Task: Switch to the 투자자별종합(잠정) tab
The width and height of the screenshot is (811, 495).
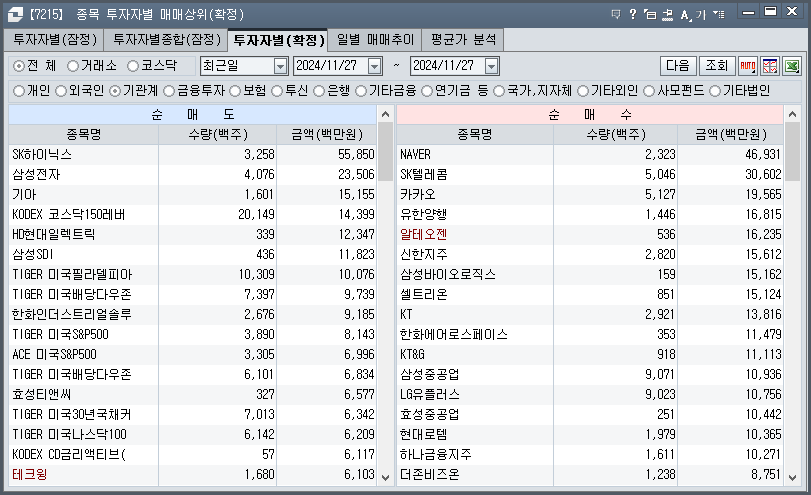Action: pos(167,39)
